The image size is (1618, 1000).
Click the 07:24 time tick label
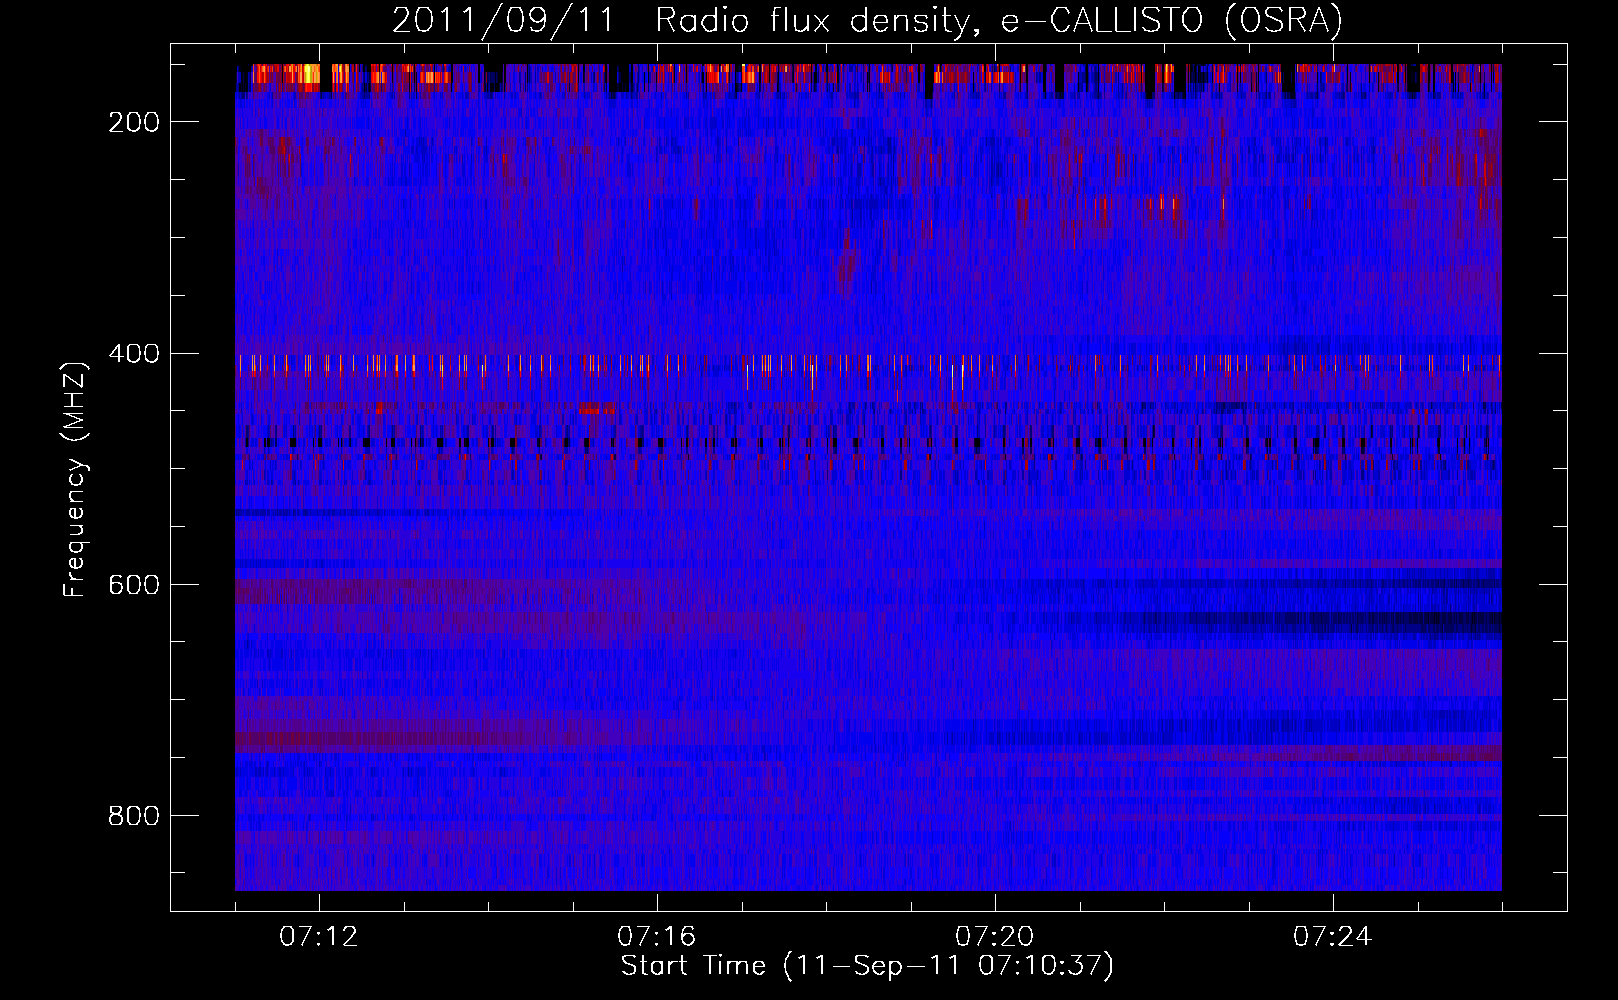point(1333,937)
